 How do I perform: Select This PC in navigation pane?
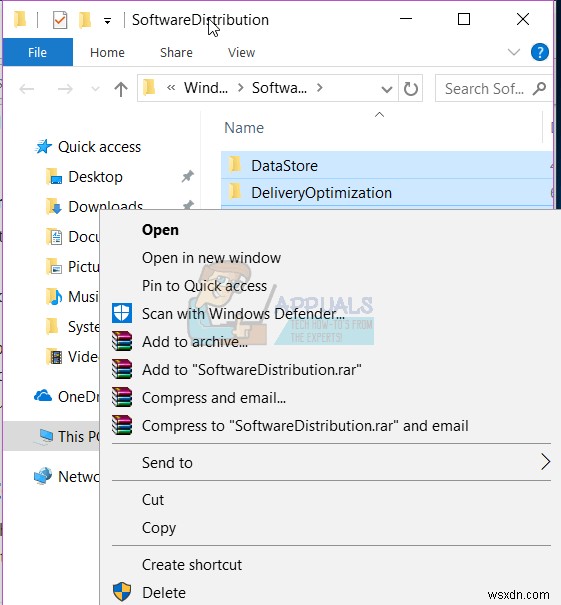(51, 436)
